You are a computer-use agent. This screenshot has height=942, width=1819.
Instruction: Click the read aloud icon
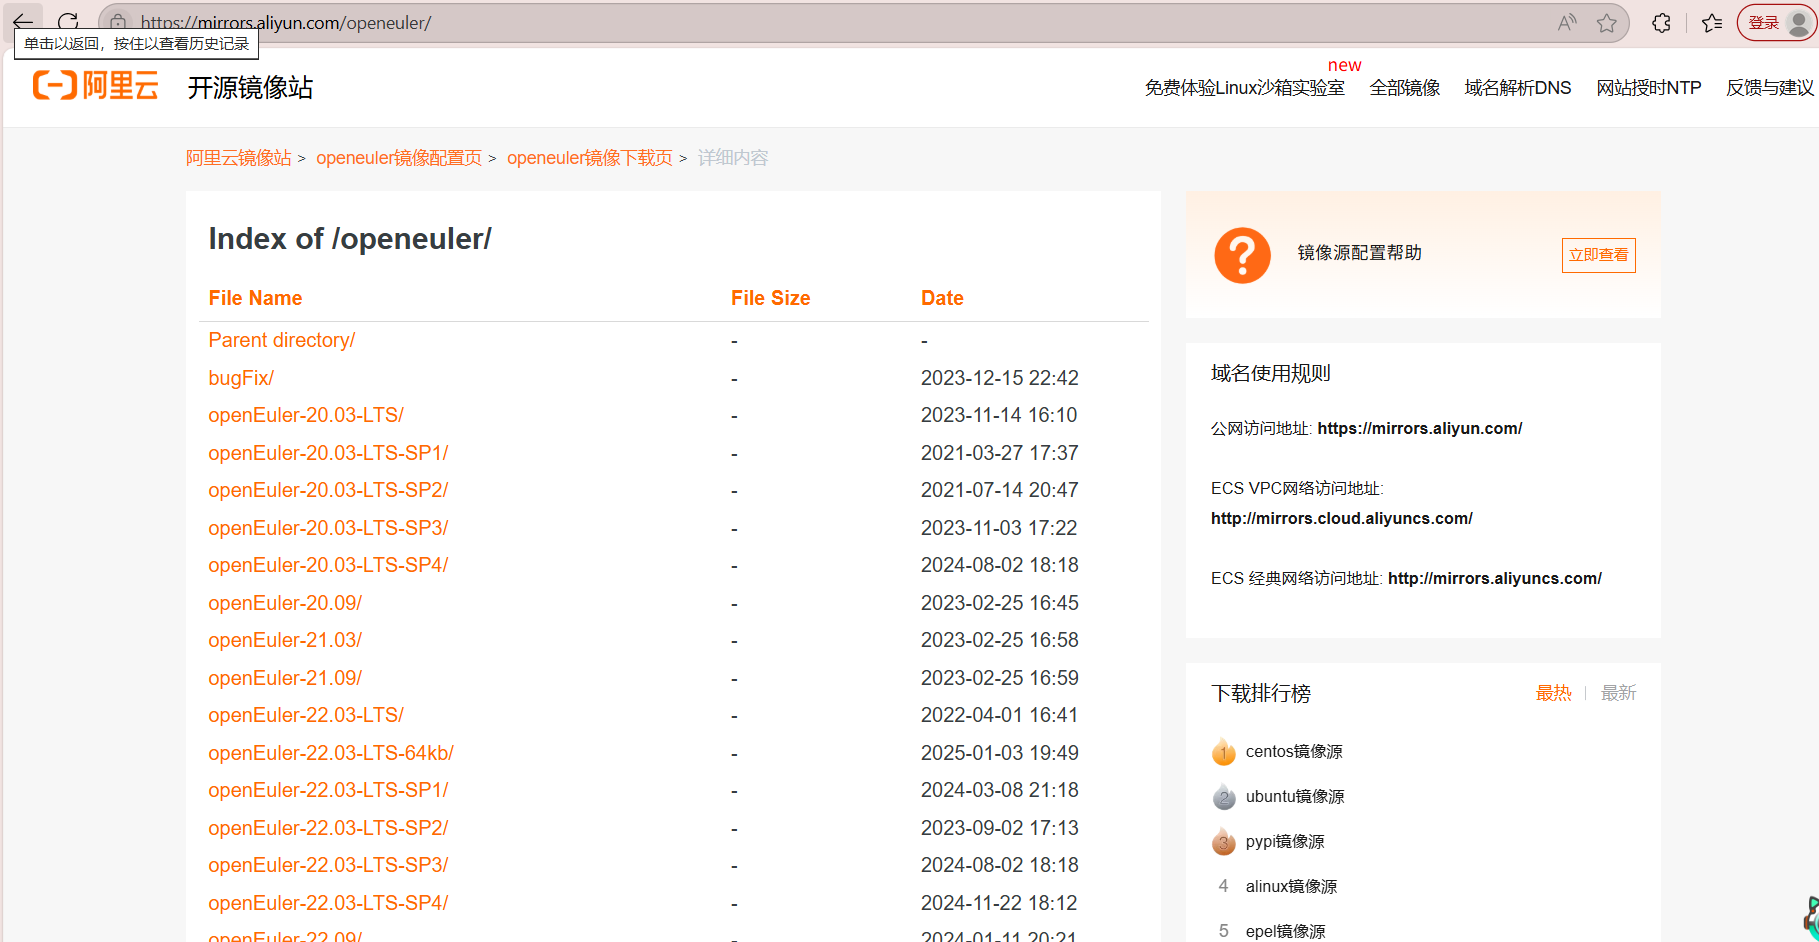pos(1567,22)
